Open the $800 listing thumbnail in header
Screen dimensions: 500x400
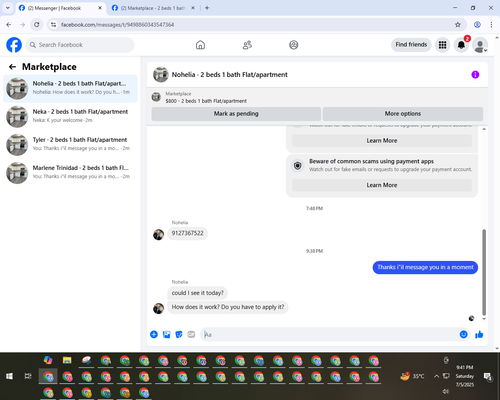point(156,97)
